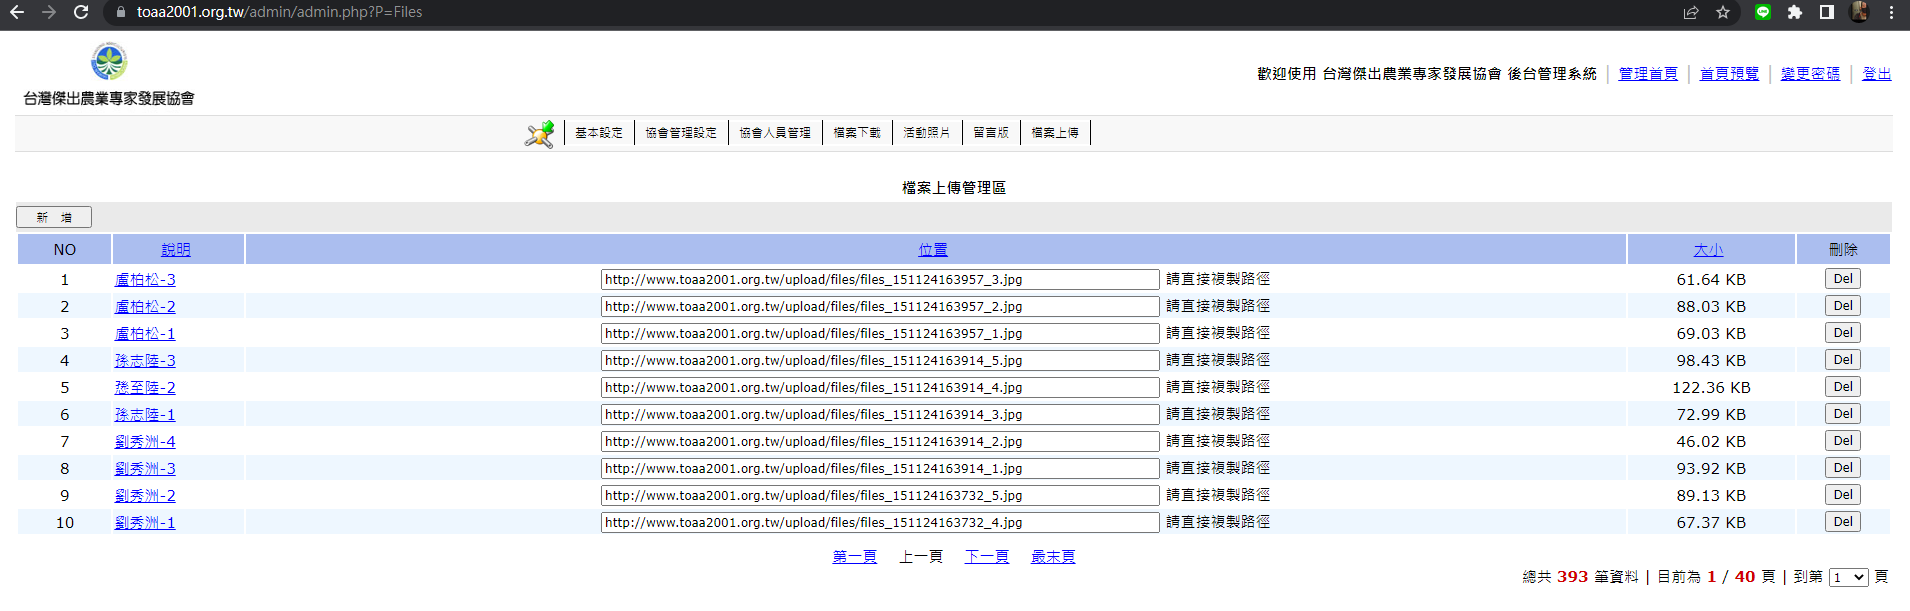The image size is (1910, 611).
Task: Open the 盧柏松-1 entry link
Action: click(x=145, y=334)
